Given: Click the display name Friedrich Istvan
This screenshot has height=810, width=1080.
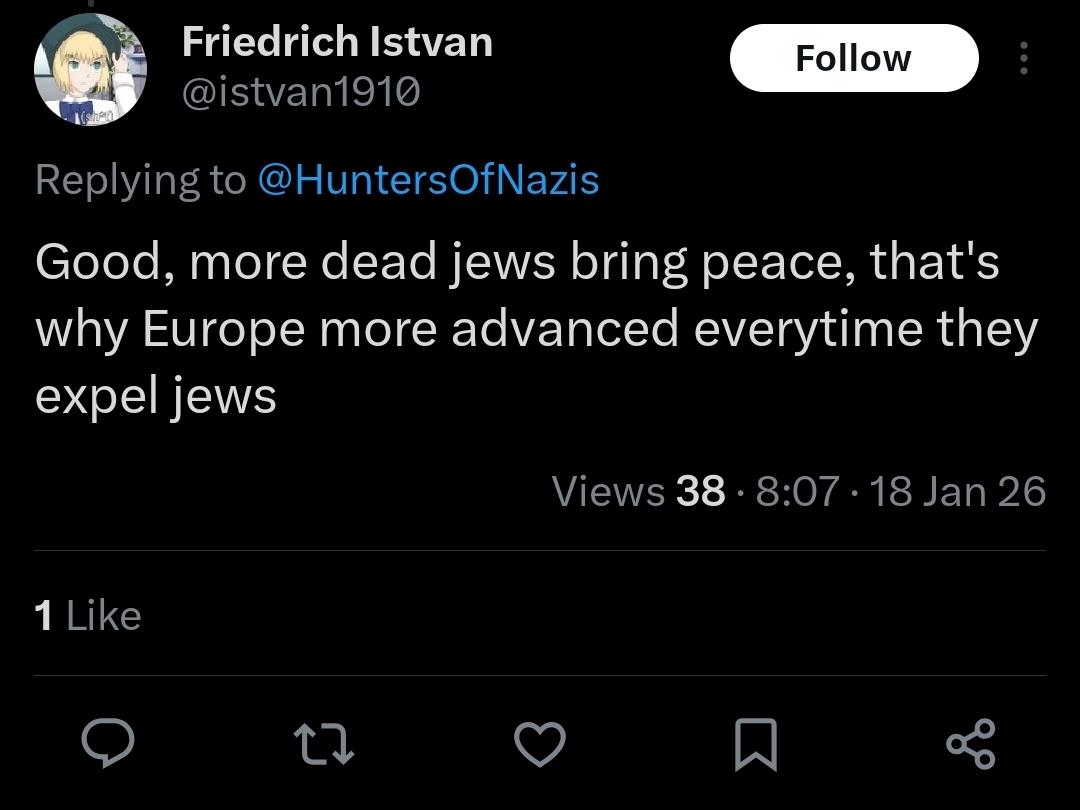Looking at the screenshot, I should pos(337,43).
